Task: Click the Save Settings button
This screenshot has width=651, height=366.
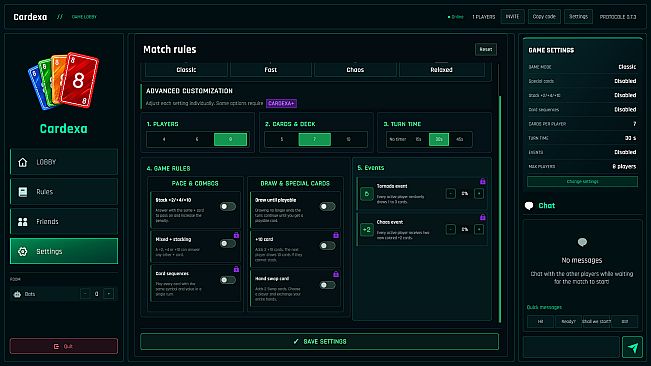Action: point(319,342)
